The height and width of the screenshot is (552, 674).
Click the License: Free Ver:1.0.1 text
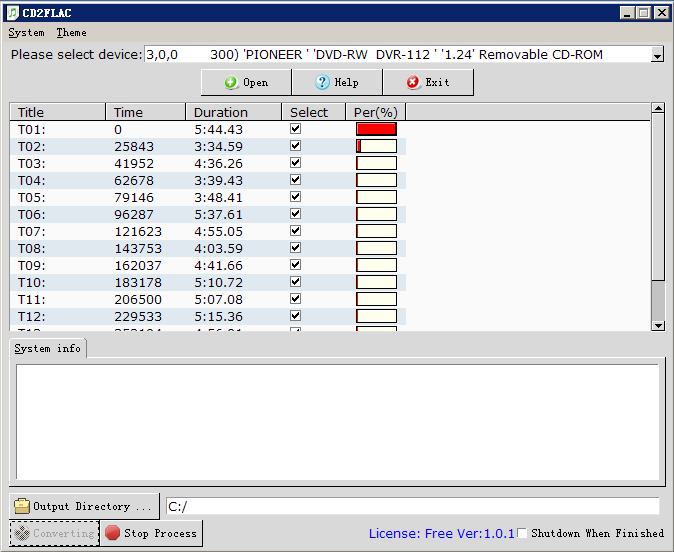click(x=441, y=534)
